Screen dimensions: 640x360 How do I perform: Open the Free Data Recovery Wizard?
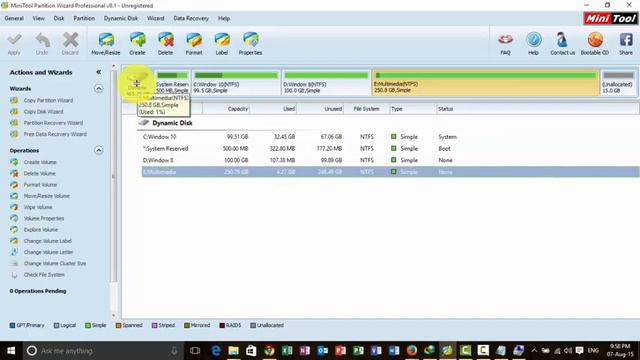55,134
